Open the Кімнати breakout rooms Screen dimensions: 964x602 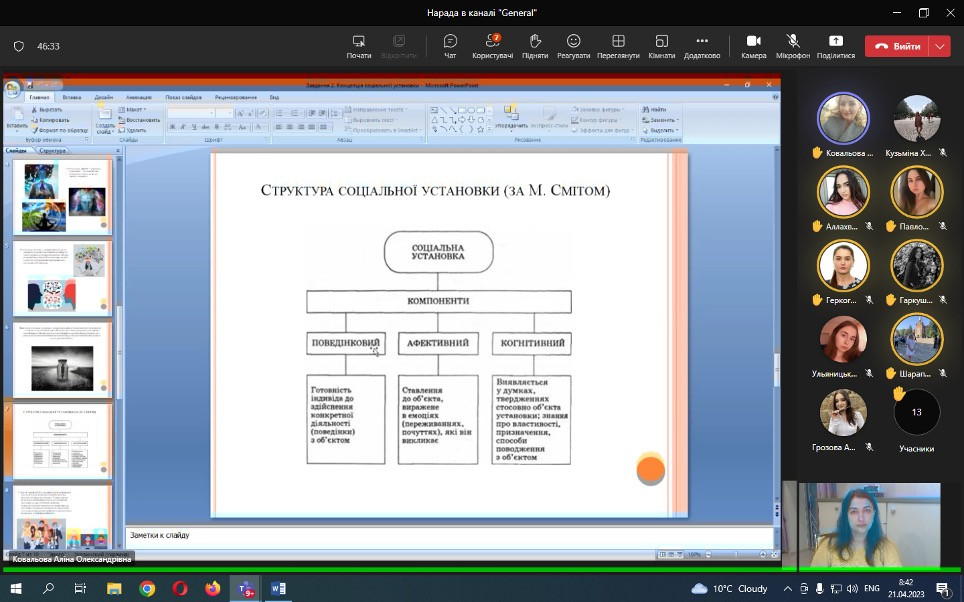point(661,46)
